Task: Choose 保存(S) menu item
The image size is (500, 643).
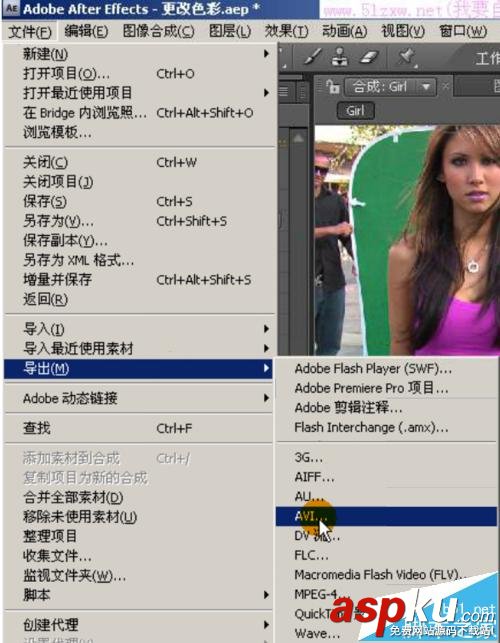Action: pyautogui.click(x=138, y=201)
